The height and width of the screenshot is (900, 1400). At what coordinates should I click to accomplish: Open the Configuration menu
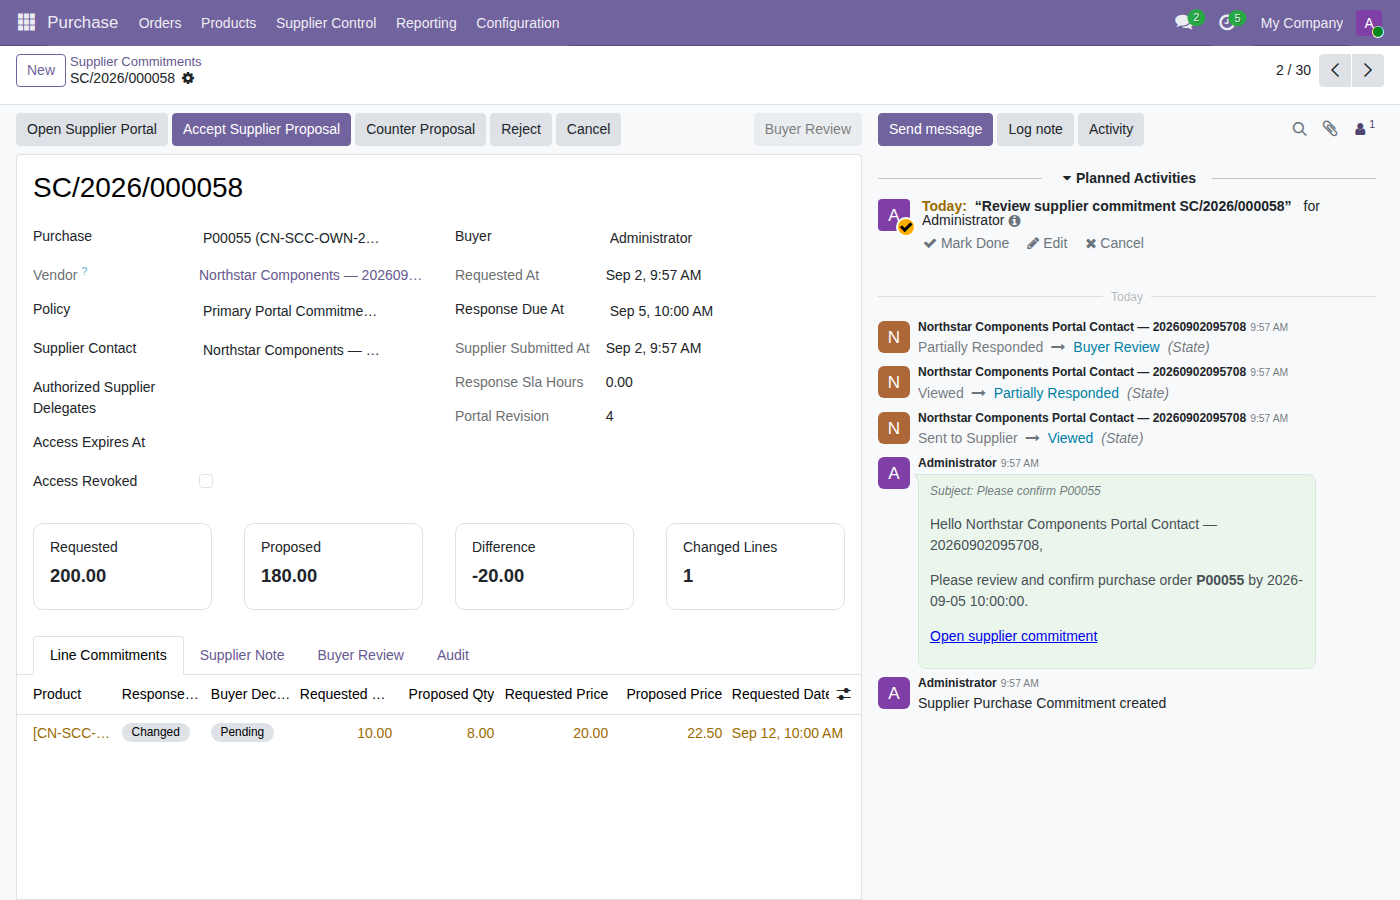point(518,23)
